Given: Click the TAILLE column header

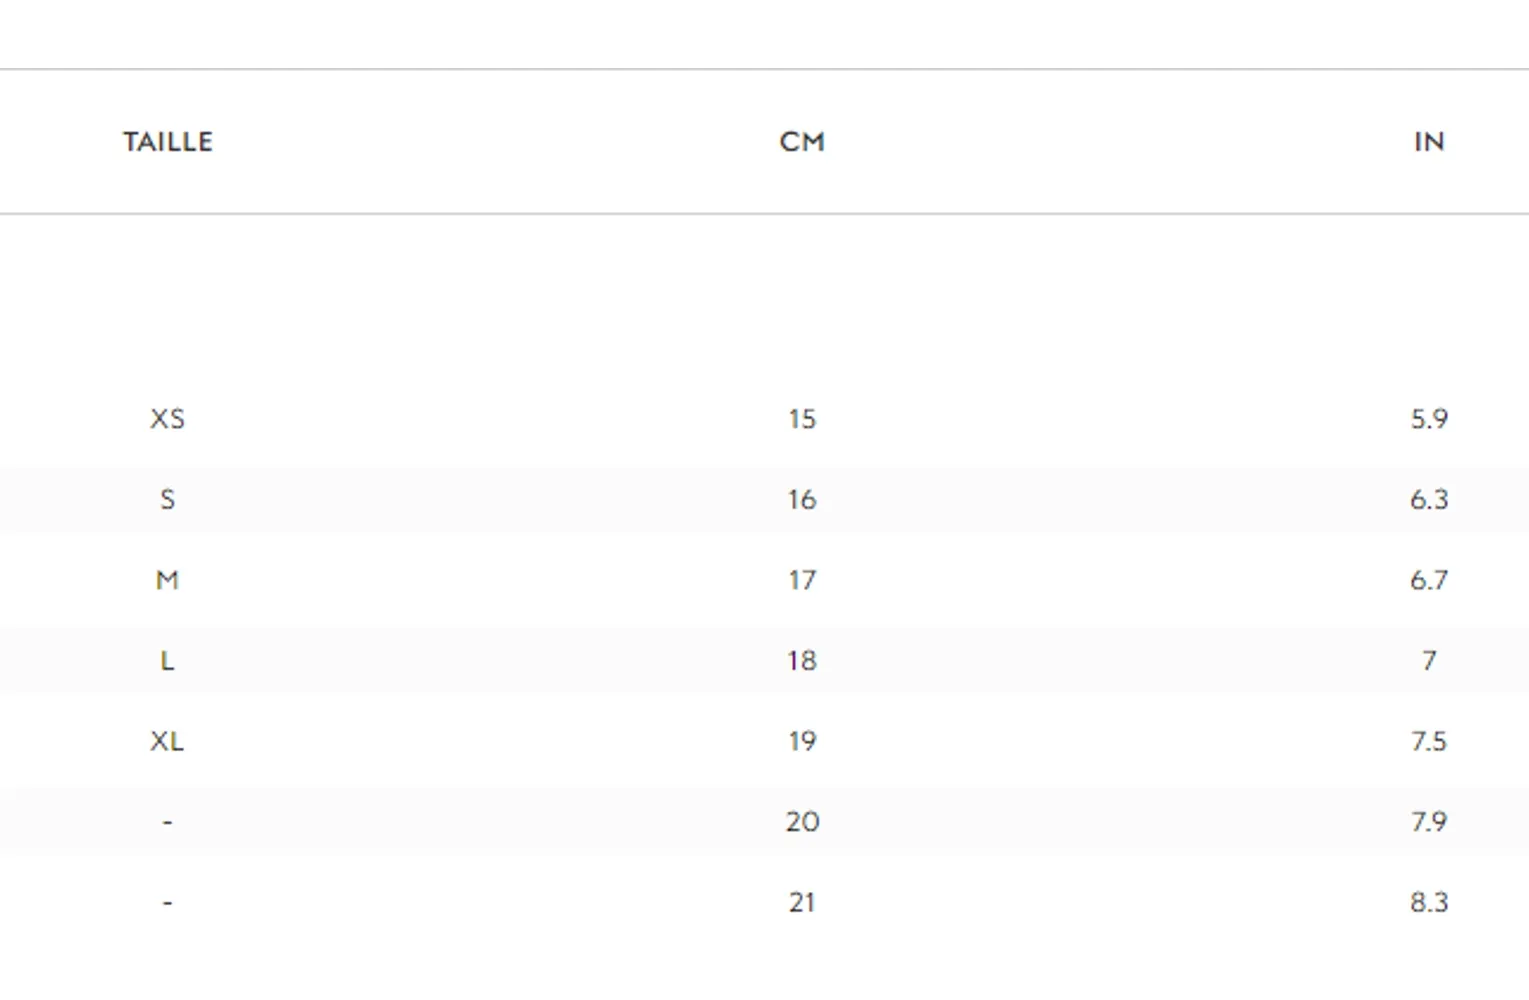Looking at the screenshot, I should (x=168, y=142).
